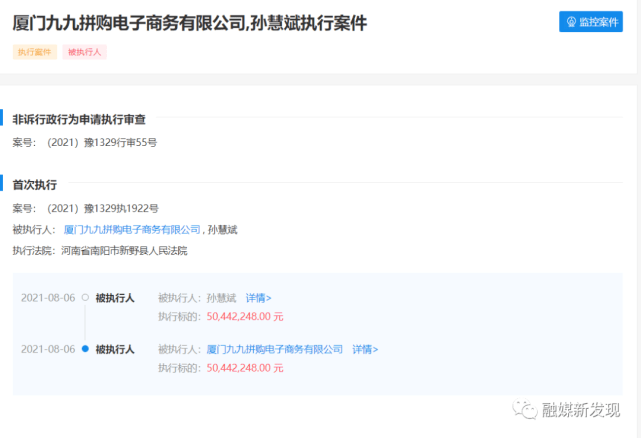The image size is (641, 438).
Task: Select section heading 首次执行
Action: (x=35, y=185)
